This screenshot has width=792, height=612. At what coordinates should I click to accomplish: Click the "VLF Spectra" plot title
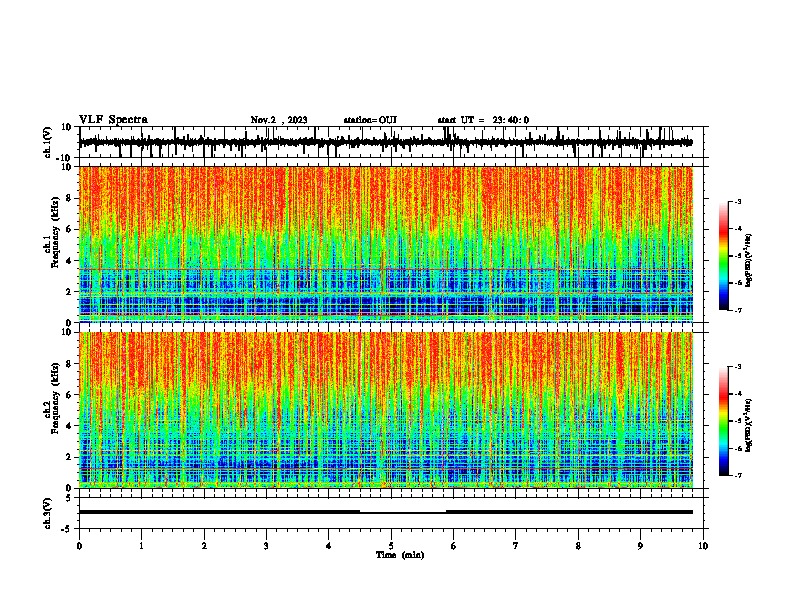pos(113,120)
